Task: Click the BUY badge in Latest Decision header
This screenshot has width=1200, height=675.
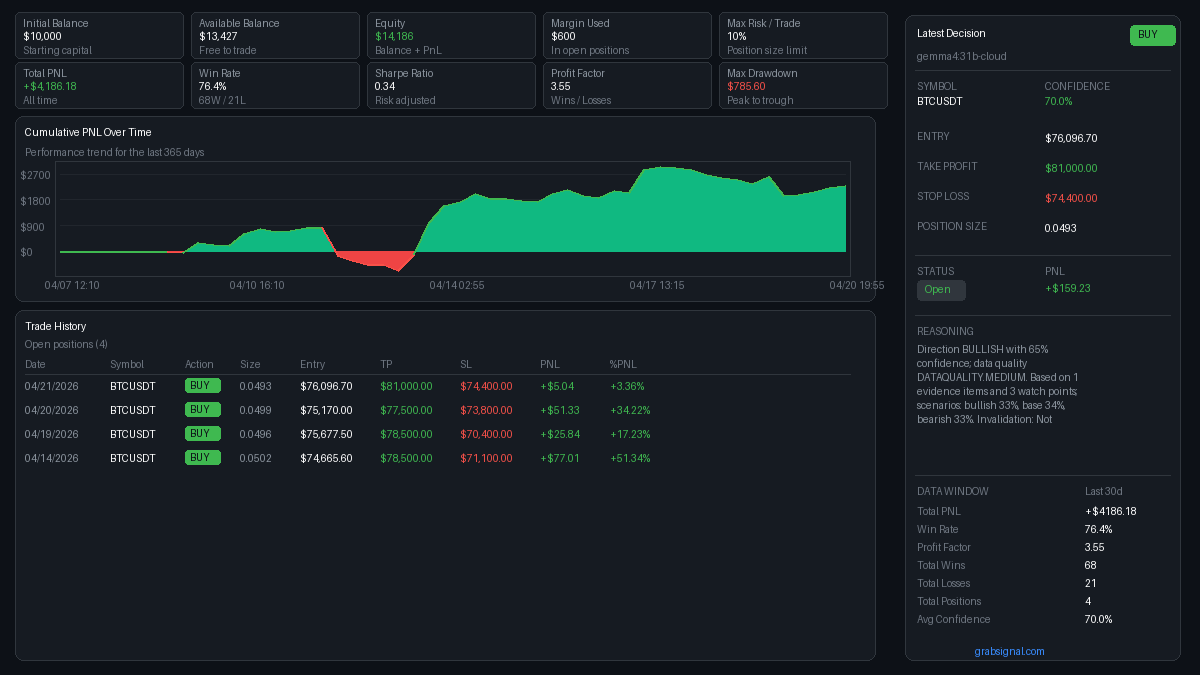Action: coord(1152,35)
